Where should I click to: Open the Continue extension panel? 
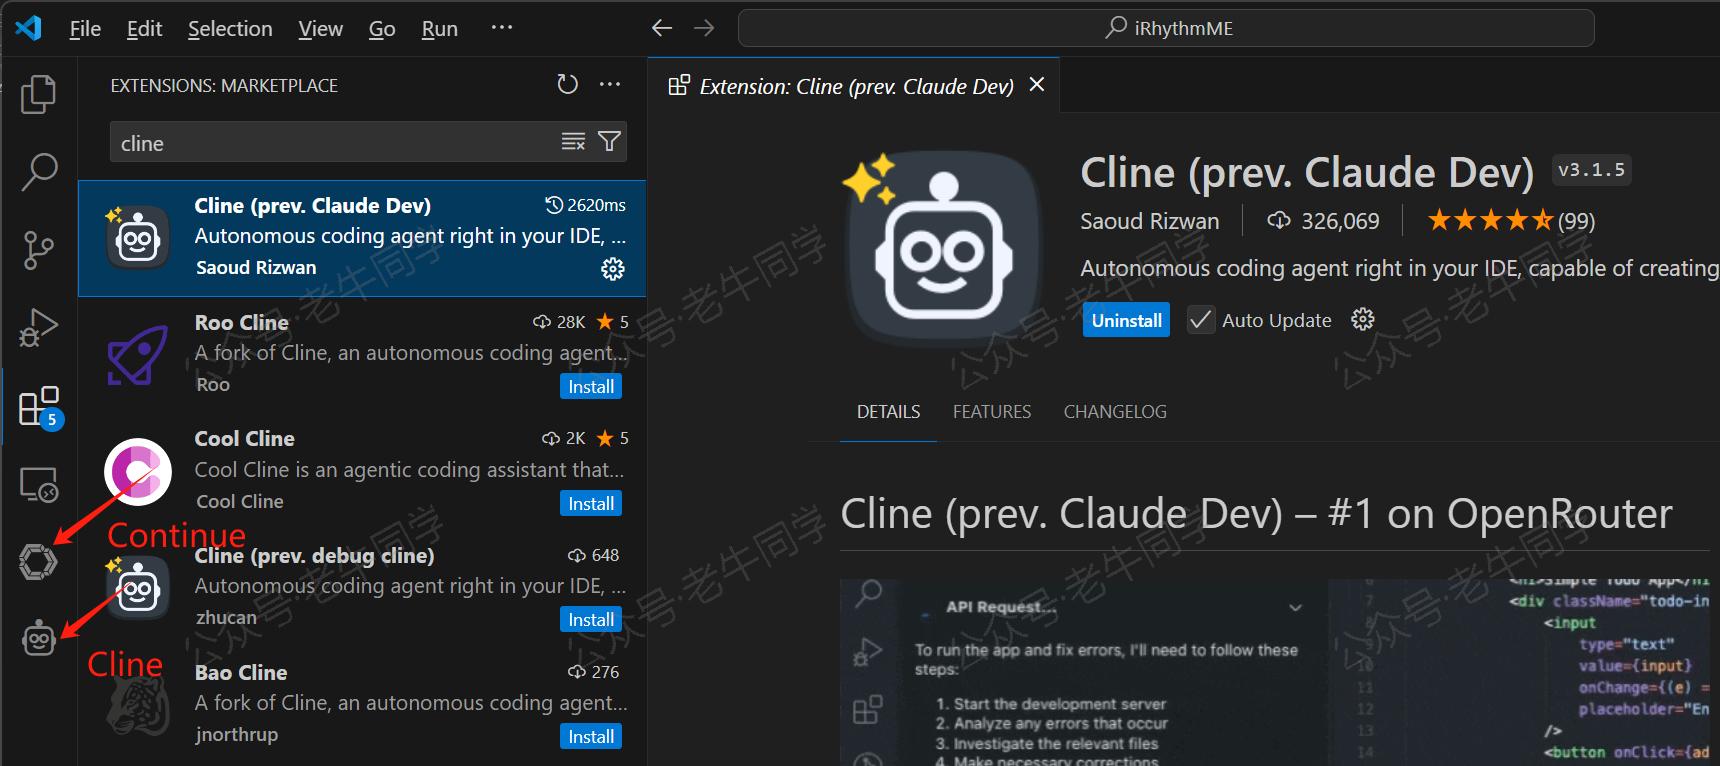coord(38,562)
